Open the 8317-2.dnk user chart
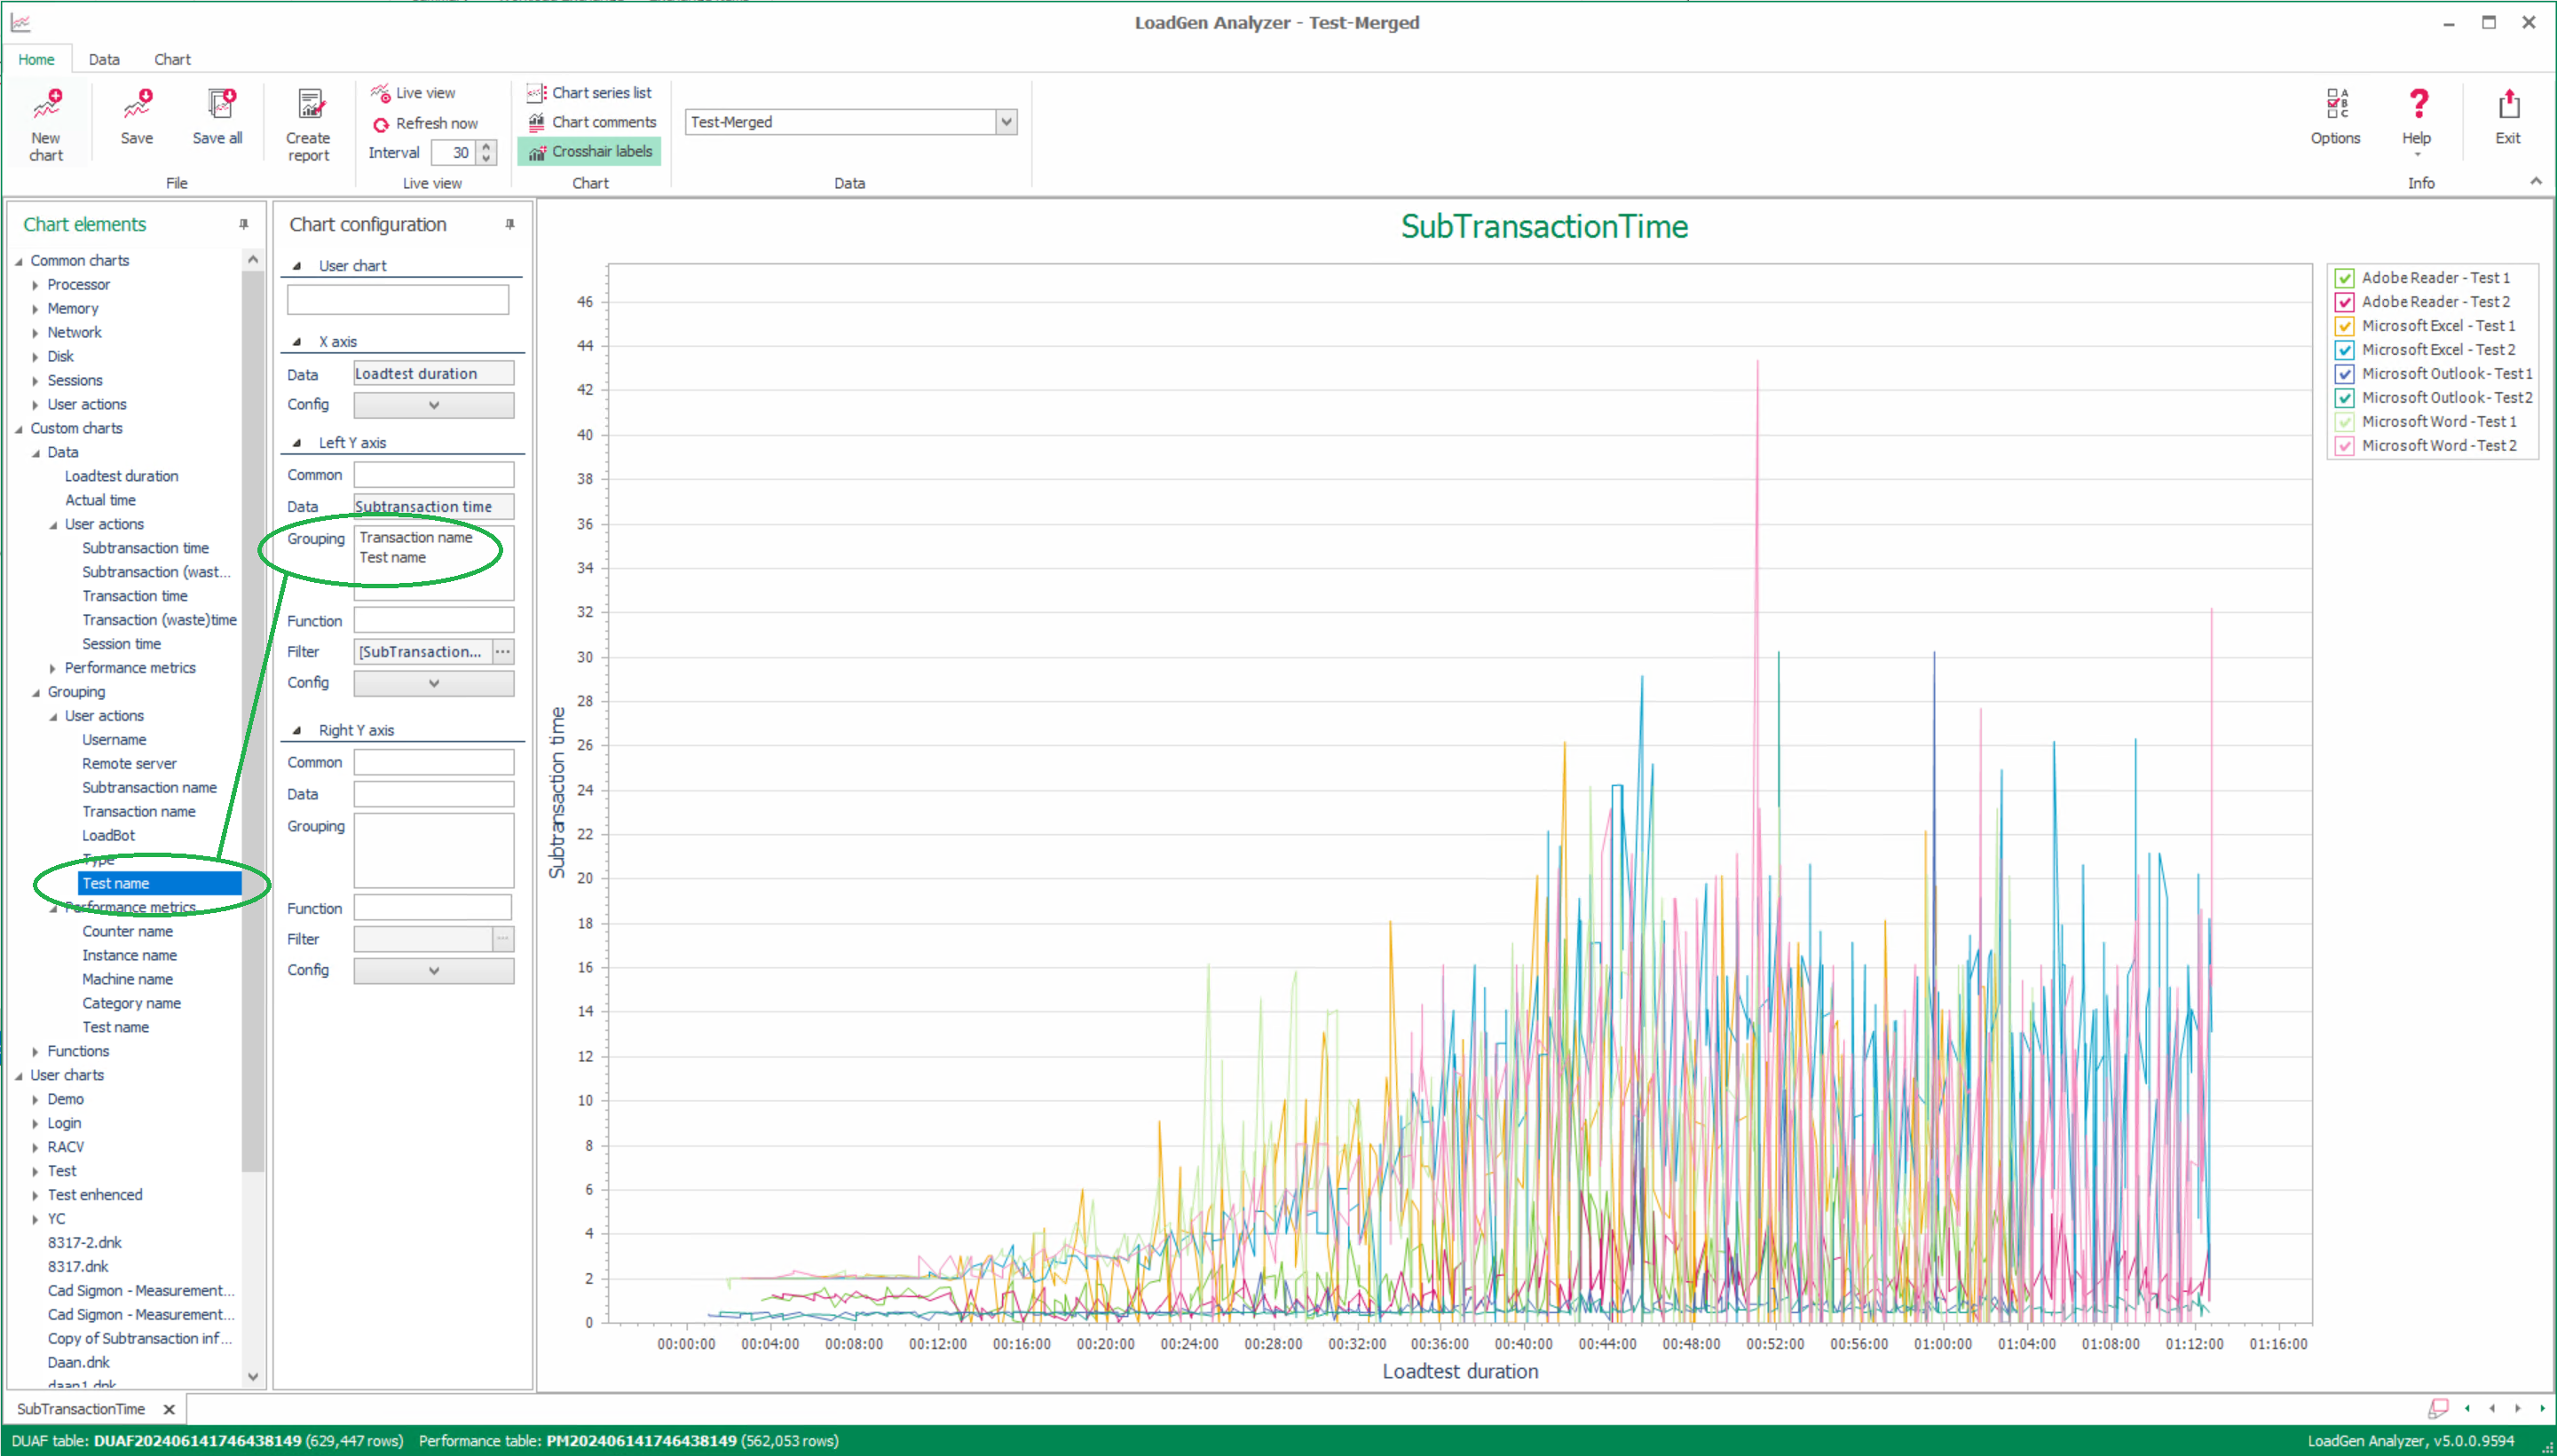This screenshot has width=2557, height=1456. (85, 1243)
